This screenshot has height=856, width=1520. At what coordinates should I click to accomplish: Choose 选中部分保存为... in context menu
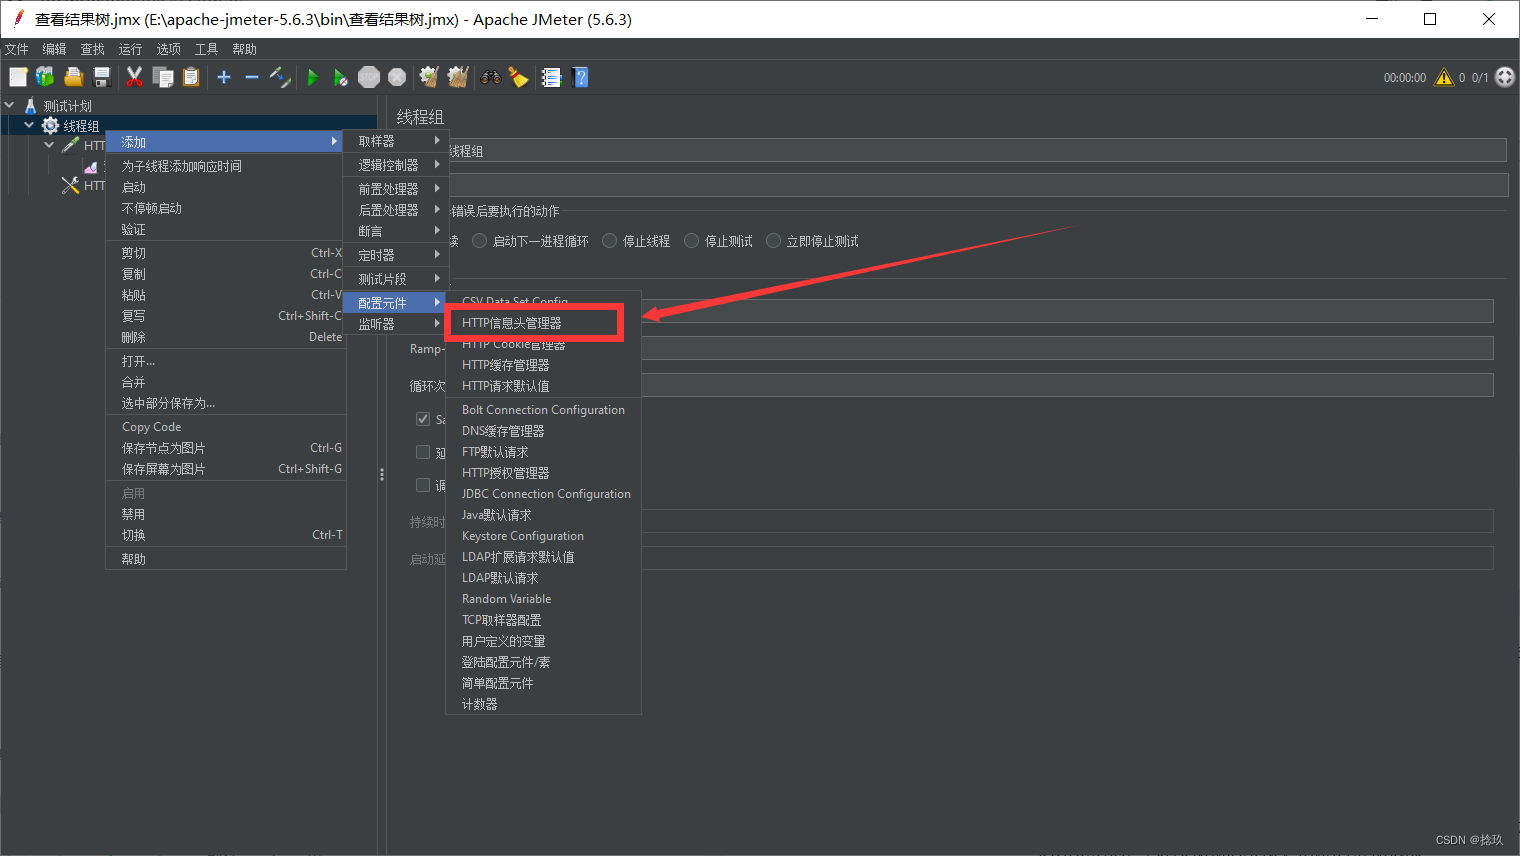[x=226, y=403]
